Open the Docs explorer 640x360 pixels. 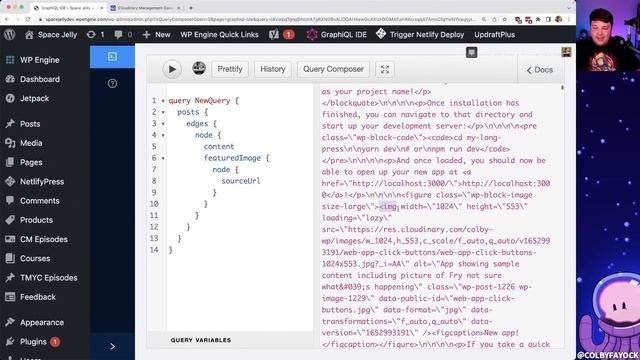[540, 70]
